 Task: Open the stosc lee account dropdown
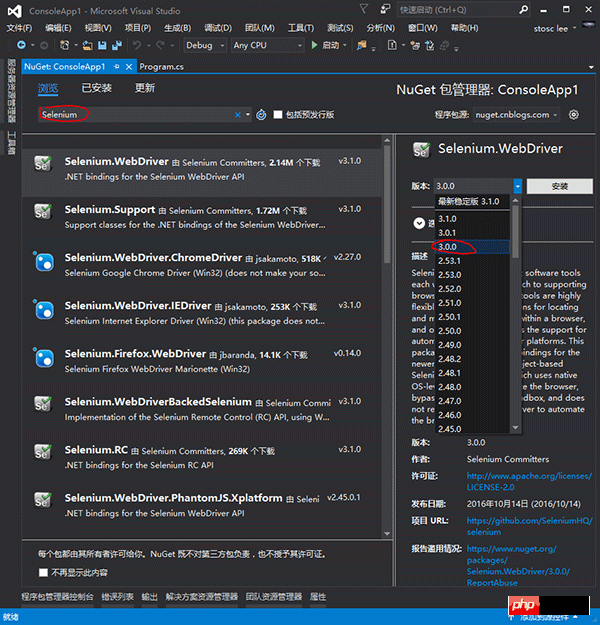click(555, 29)
